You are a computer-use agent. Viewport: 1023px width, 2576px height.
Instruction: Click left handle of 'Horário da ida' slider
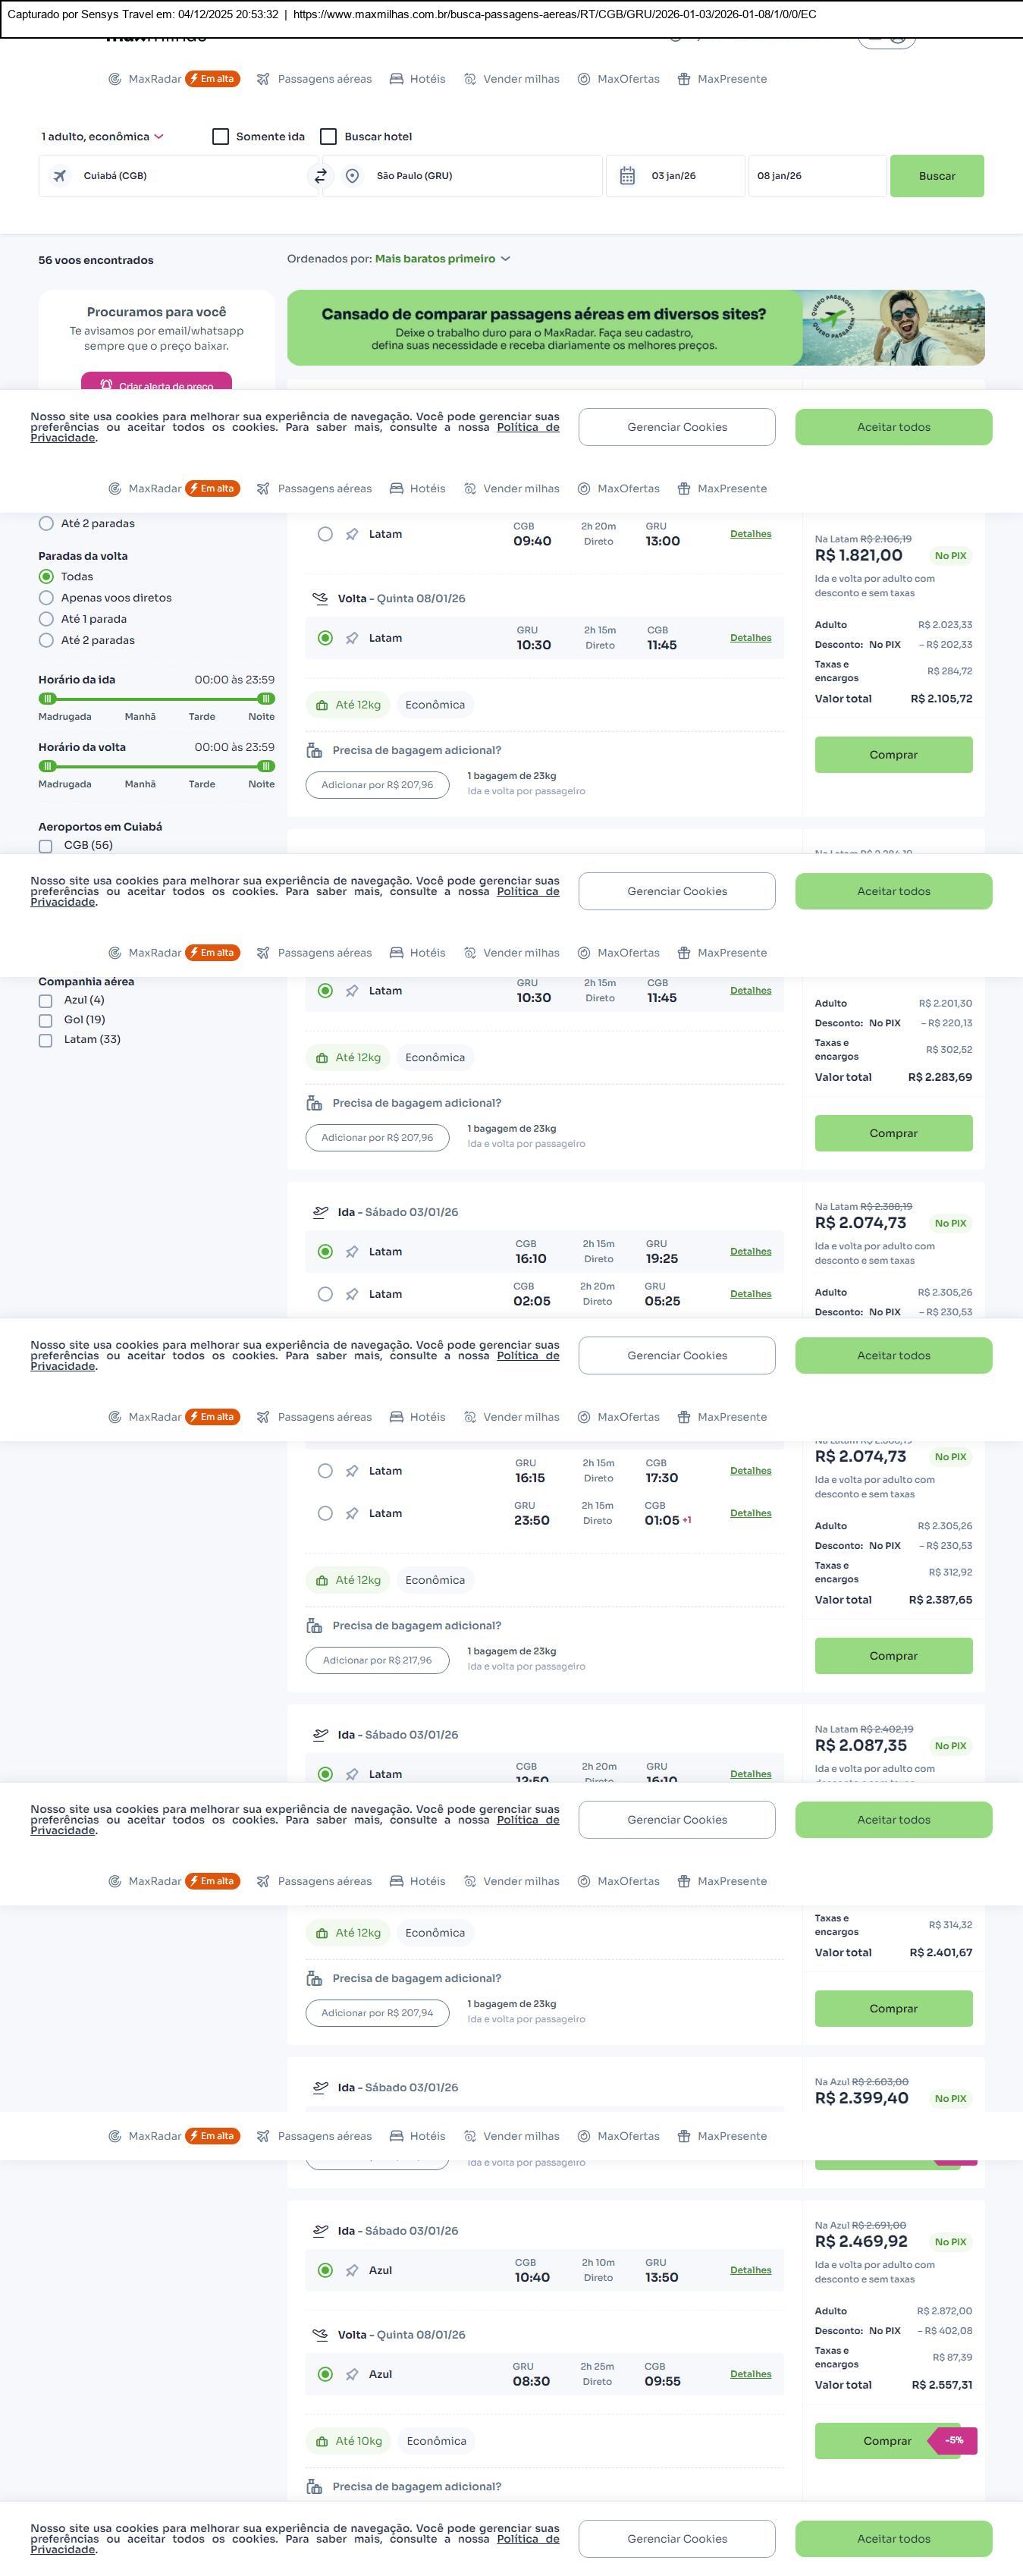point(47,699)
